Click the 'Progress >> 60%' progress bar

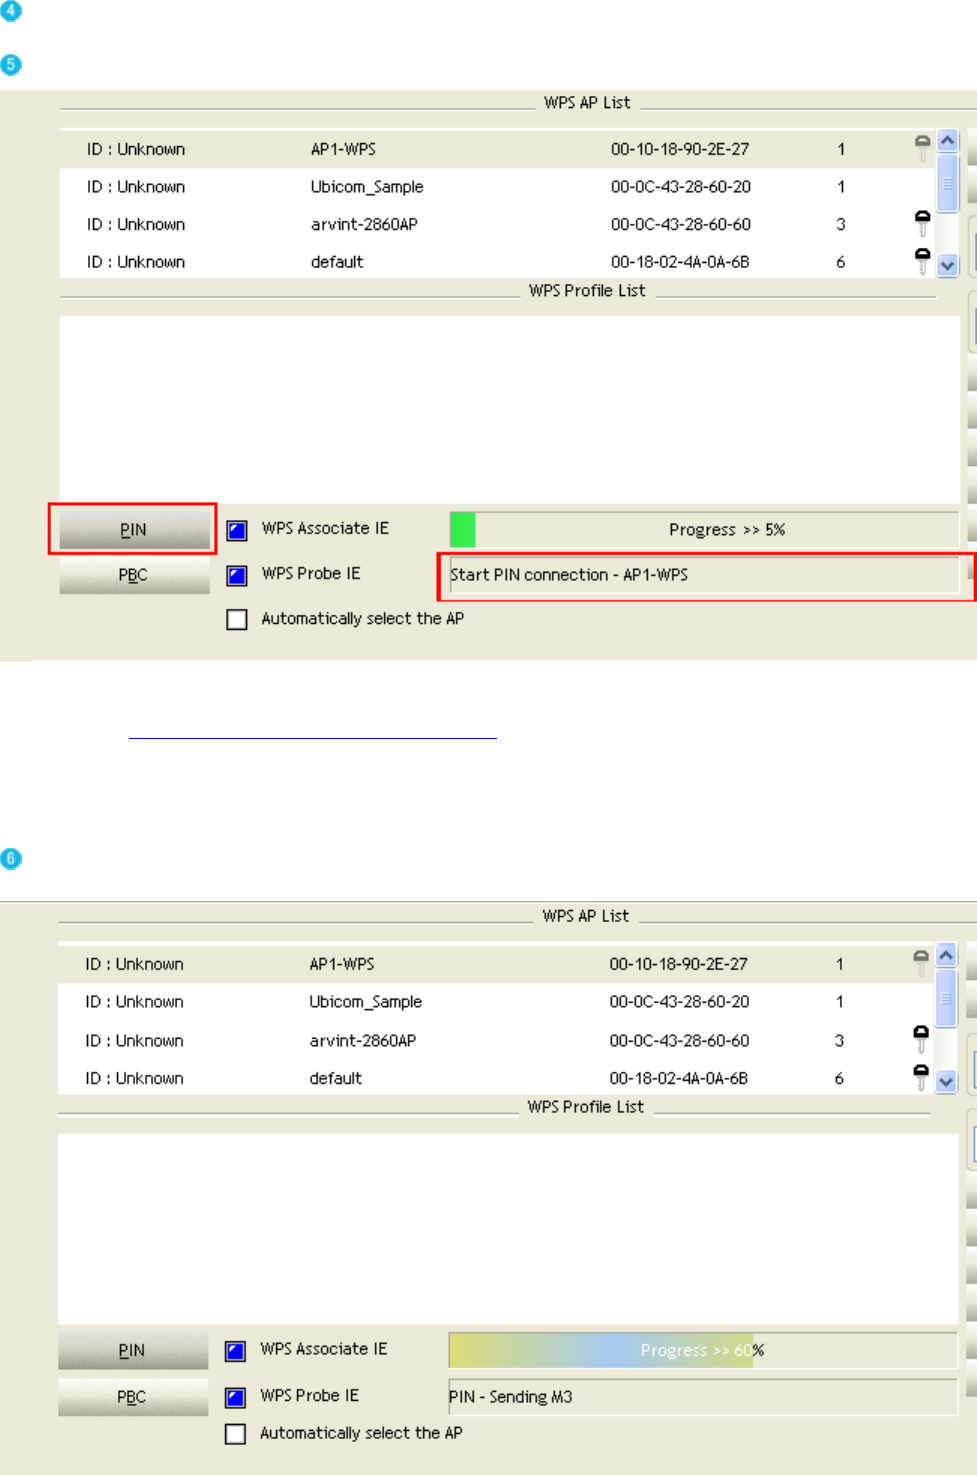pos(703,1350)
